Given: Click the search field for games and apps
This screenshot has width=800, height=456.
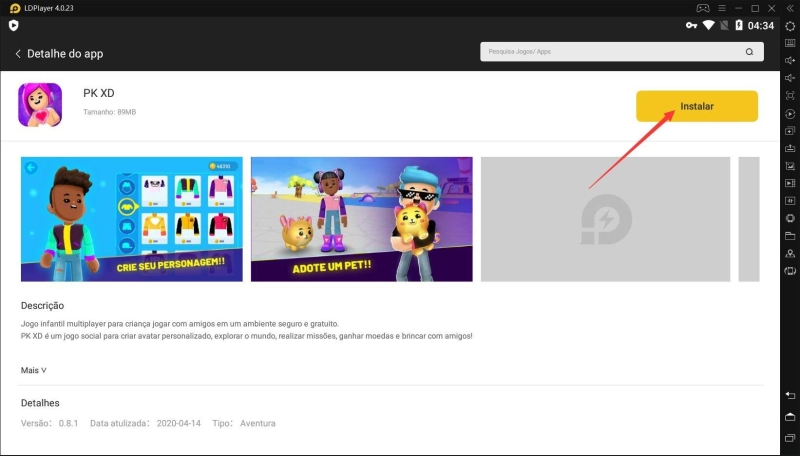Looking at the screenshot, I should (610, 52).
